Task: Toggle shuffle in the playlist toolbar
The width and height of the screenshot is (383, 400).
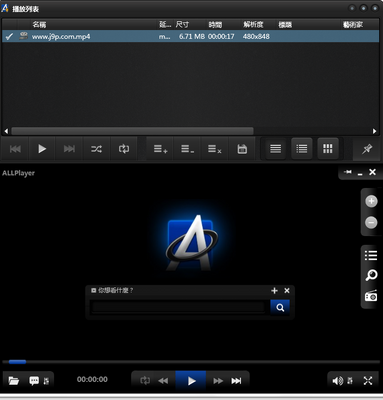Action: [96, 149]
